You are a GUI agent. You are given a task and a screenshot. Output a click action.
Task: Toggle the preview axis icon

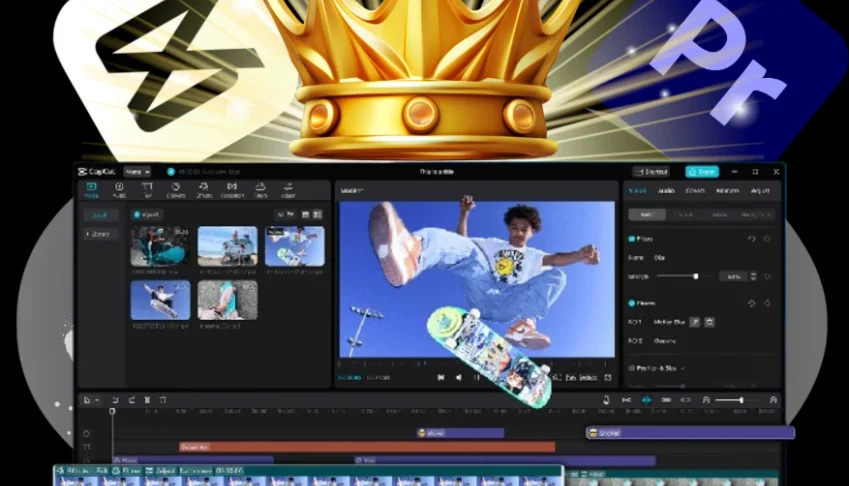(686, 400)
